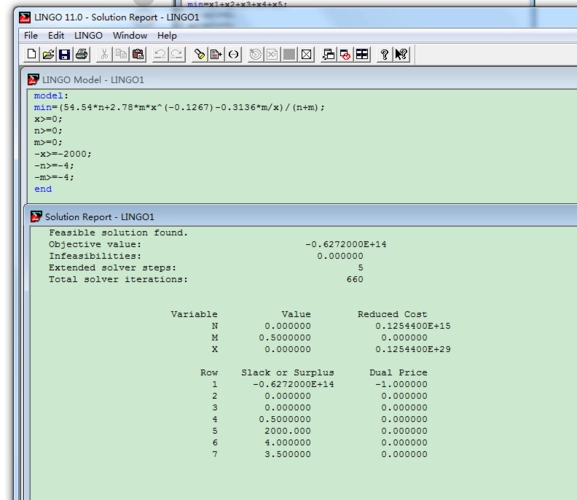
Task: Click the 'x>=0;' constraint line
Action: (48, 119)
